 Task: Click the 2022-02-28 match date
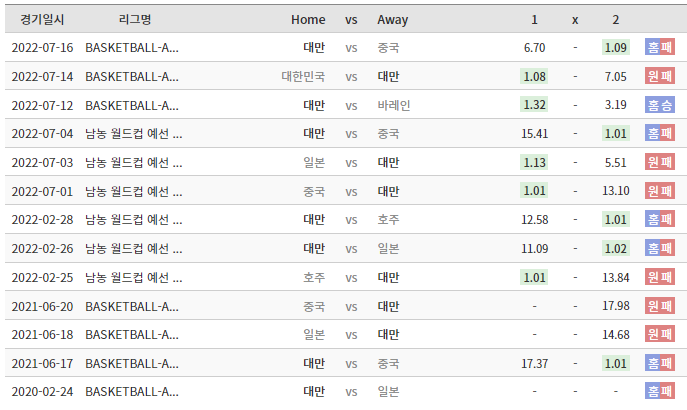[x=43, y=219]
